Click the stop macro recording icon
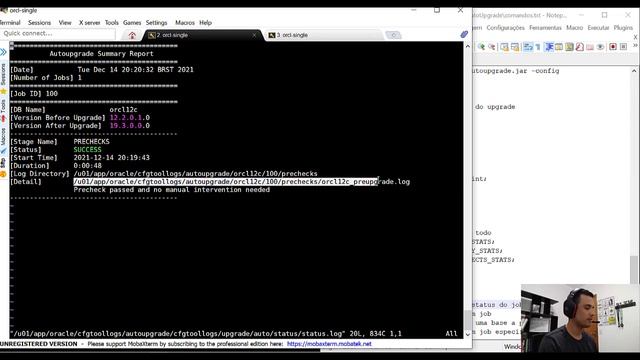This screenshot has width=640, height=360. [623, 47]
